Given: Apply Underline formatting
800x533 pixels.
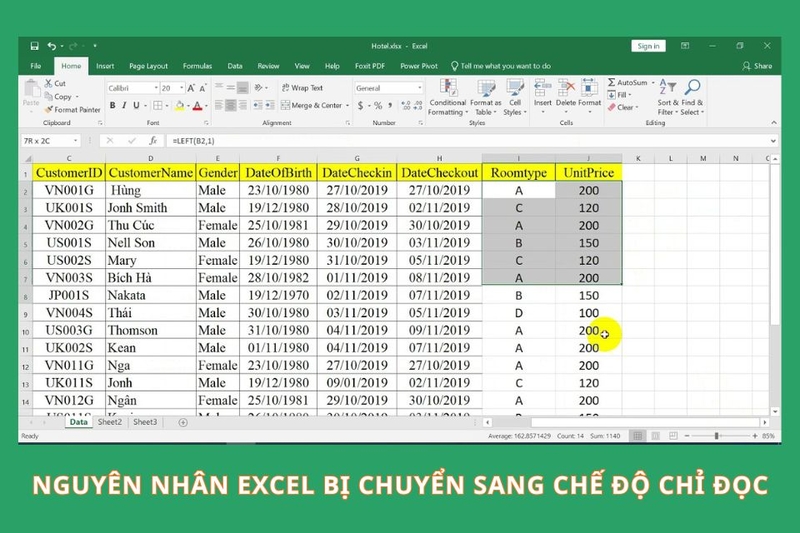Looking at the screenshot, I should 136,106.
